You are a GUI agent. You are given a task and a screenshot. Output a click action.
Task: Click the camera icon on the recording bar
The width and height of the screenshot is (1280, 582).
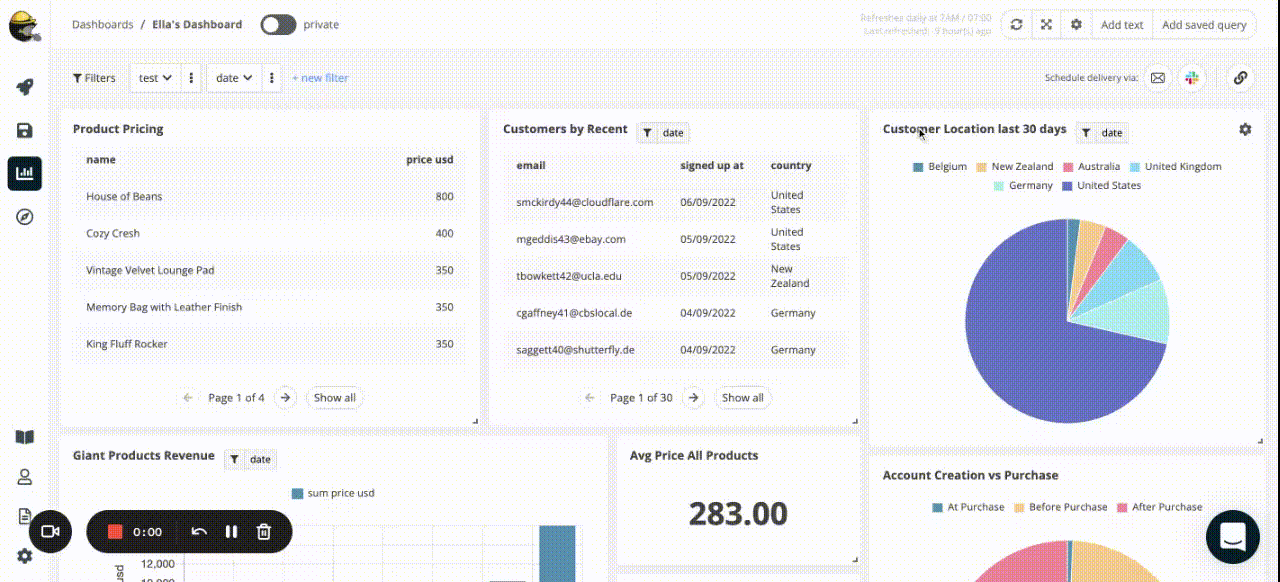(51, 532)
